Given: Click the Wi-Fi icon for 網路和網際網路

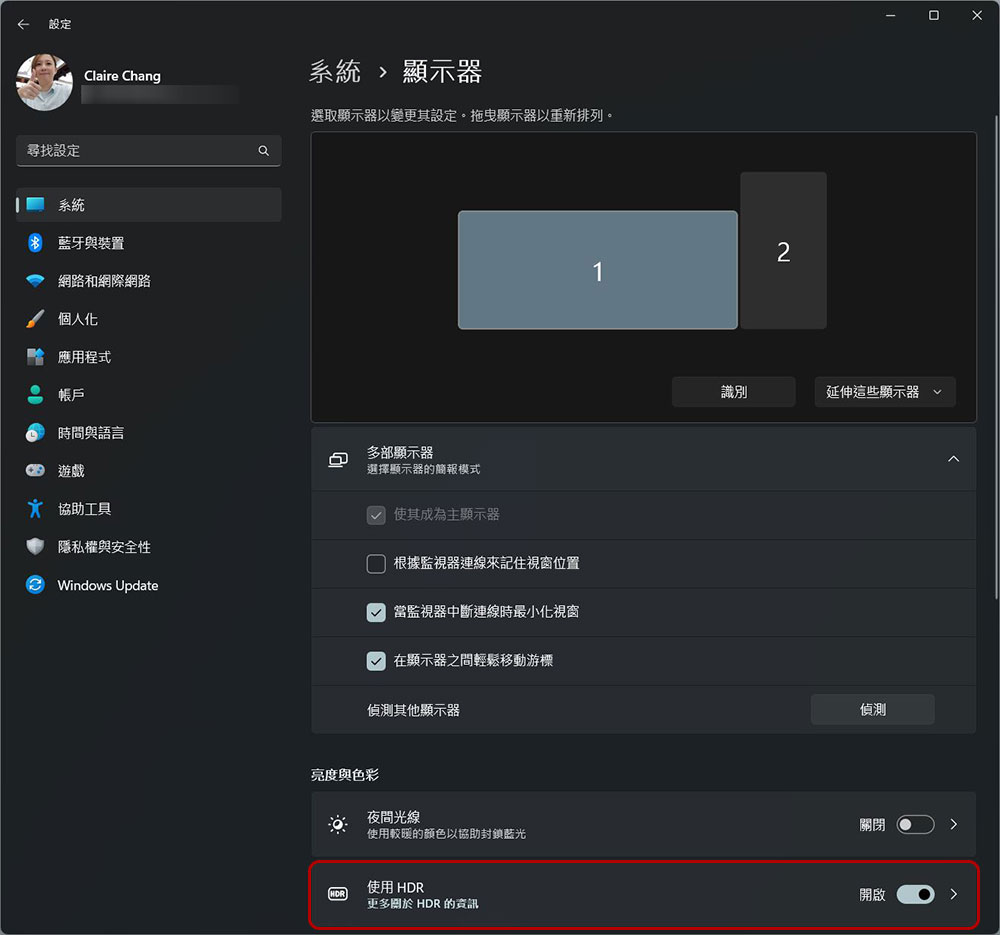Looking at the screenshot, I should tap(35, 281).
